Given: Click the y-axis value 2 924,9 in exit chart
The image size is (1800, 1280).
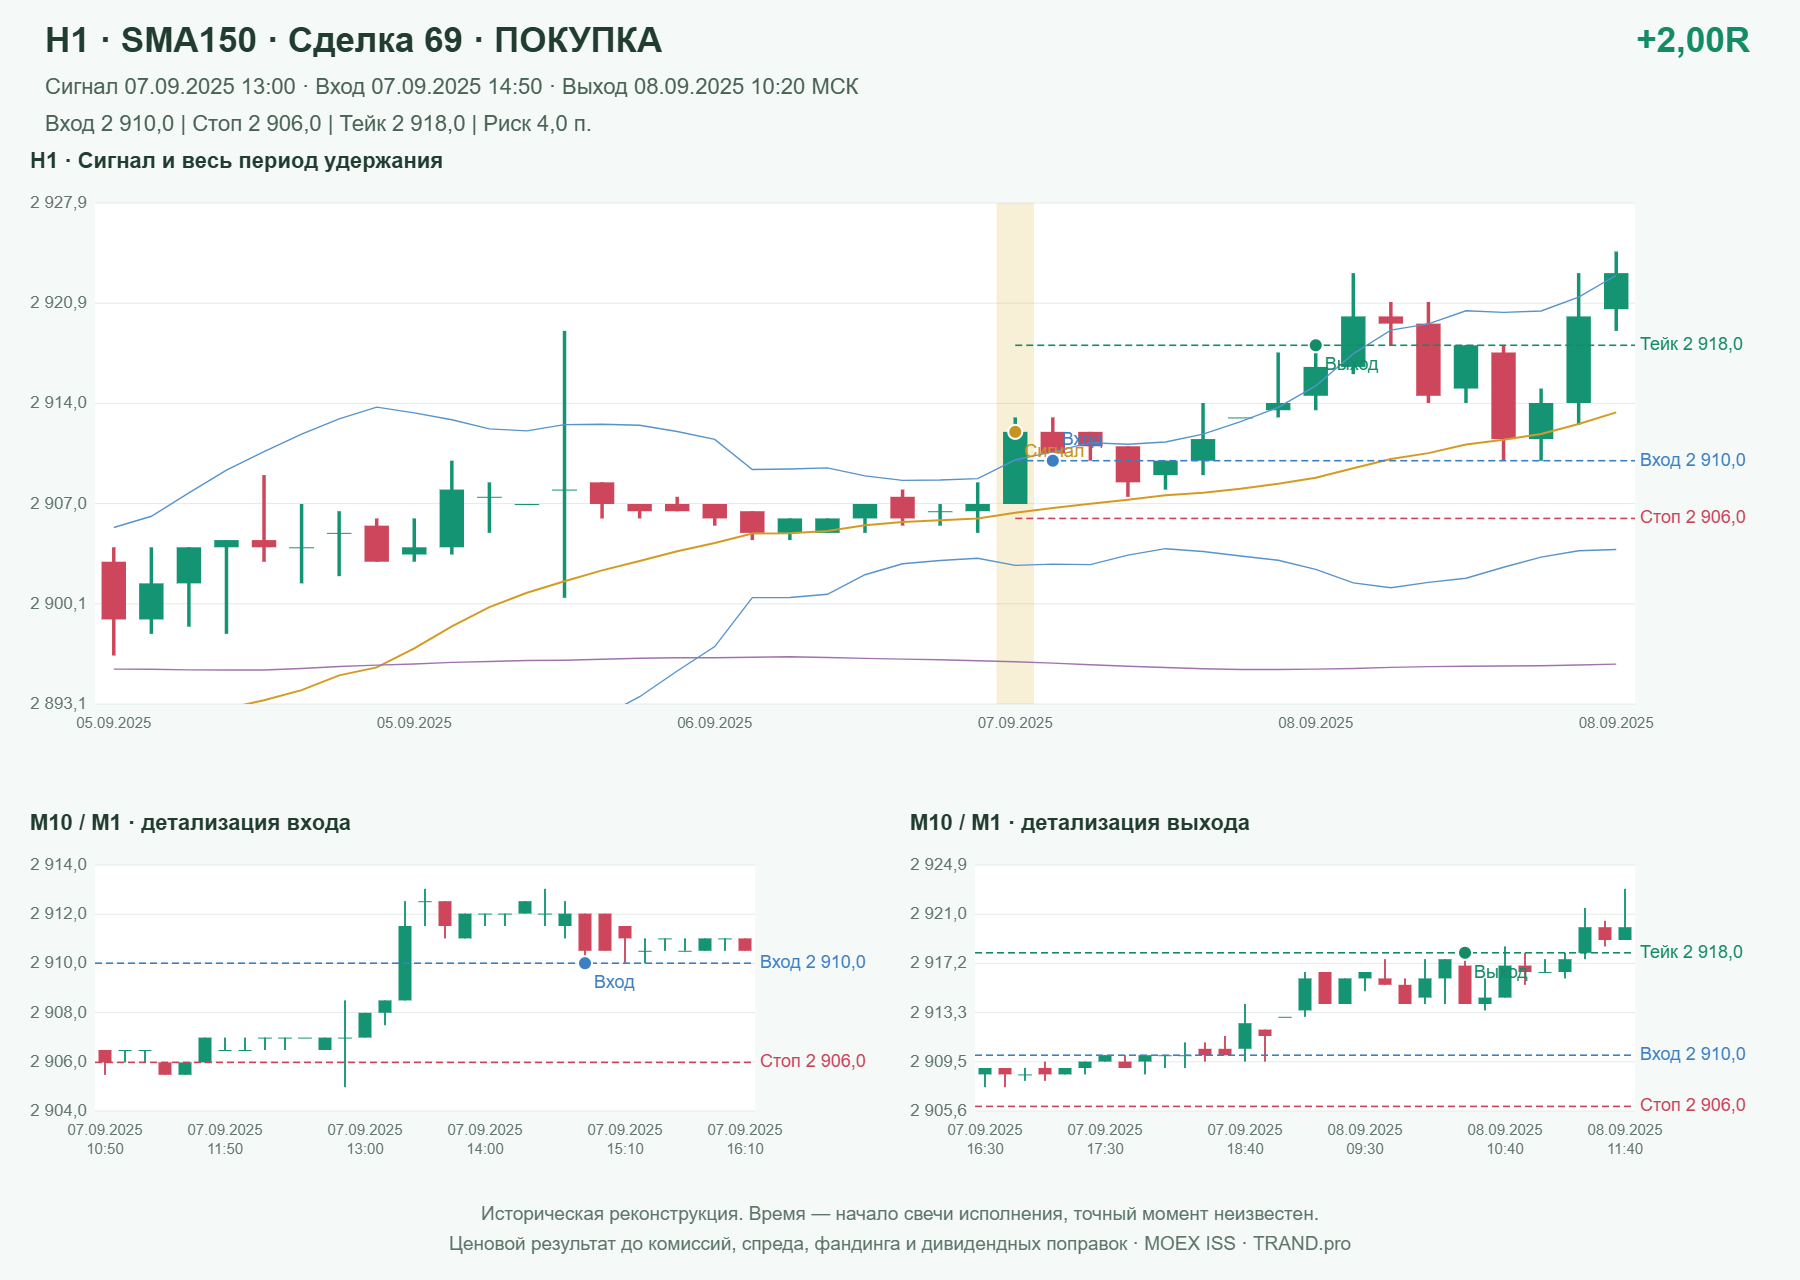Looking at the screenshot, I should (938, 864).
